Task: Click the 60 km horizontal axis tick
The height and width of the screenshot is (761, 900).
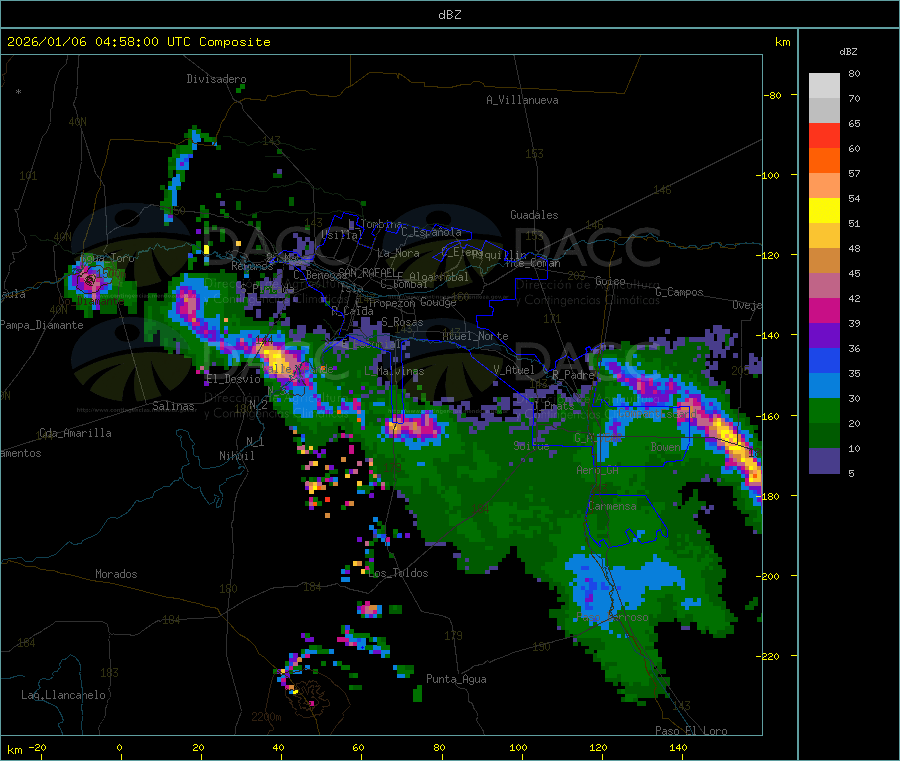Action: click(x=358, y=747)
